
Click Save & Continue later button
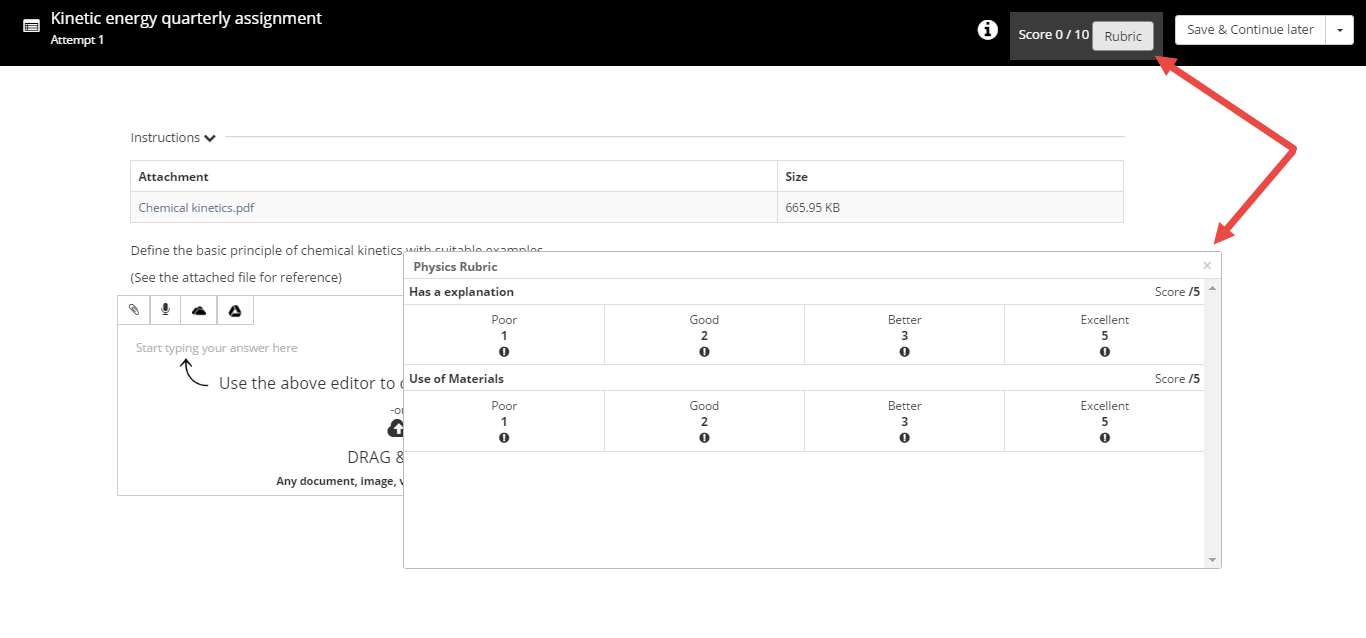[x=1250, y=30]
